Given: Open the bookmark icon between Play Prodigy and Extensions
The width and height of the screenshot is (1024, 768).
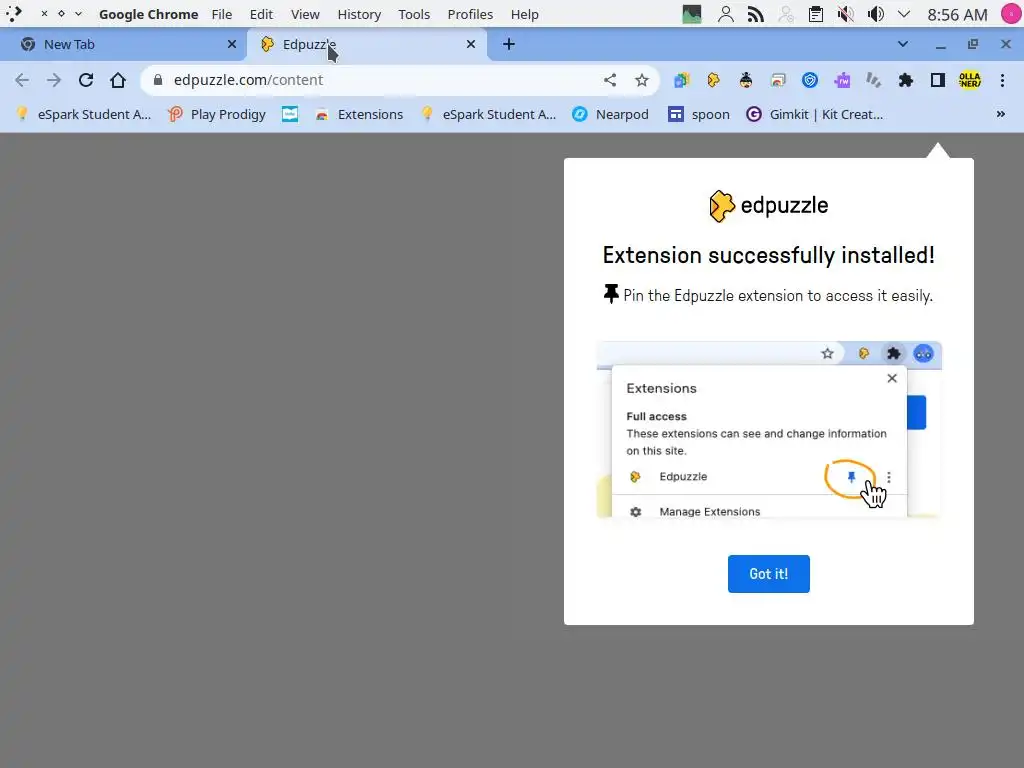Looking at the screenshot, I should 290,114.
